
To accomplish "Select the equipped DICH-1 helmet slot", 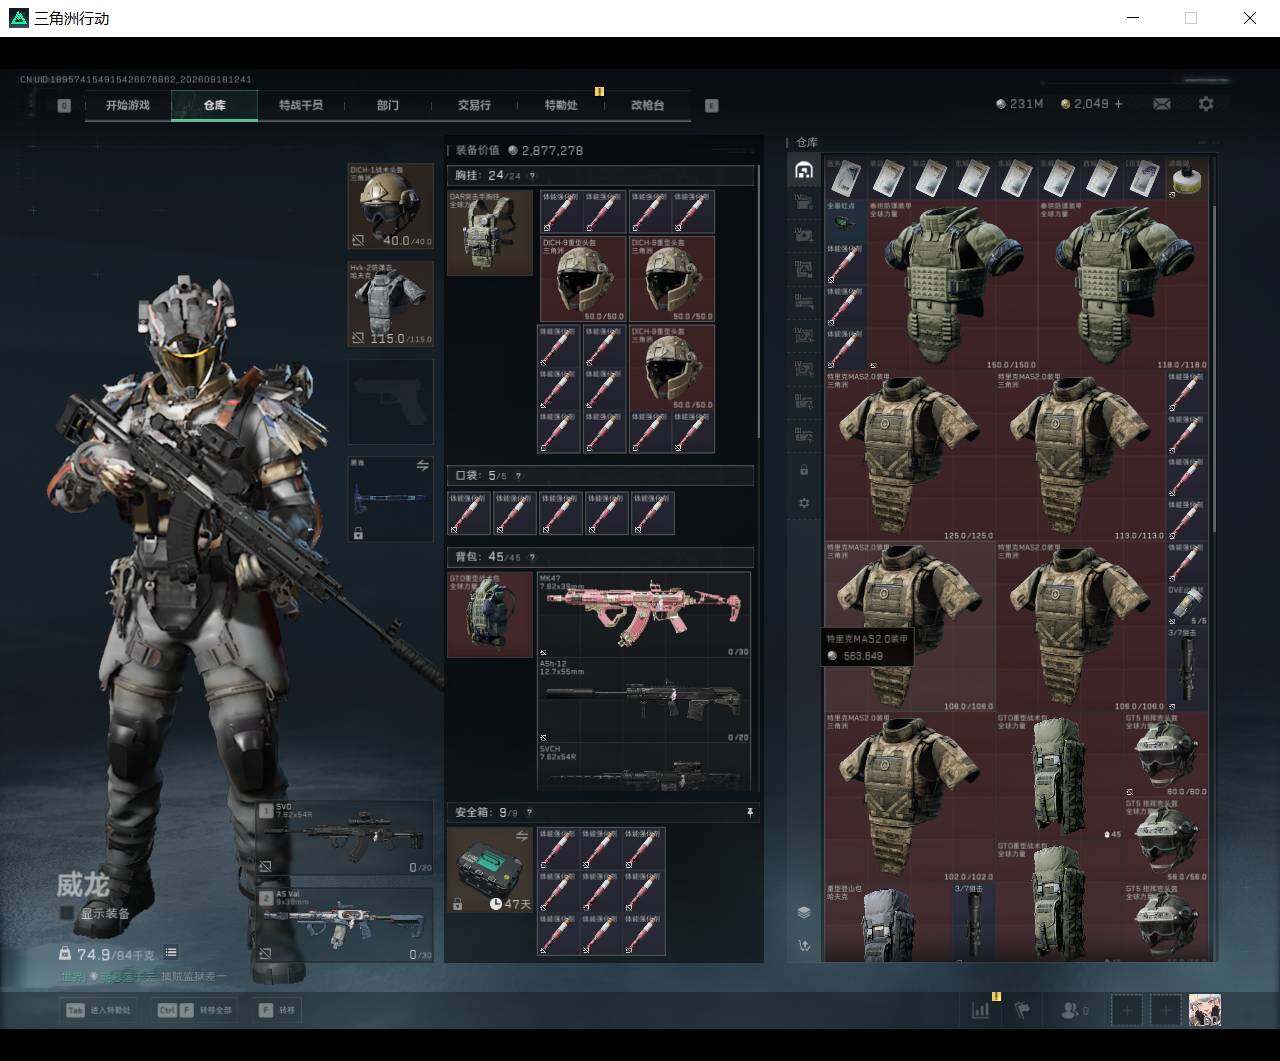I will (391, 206).
